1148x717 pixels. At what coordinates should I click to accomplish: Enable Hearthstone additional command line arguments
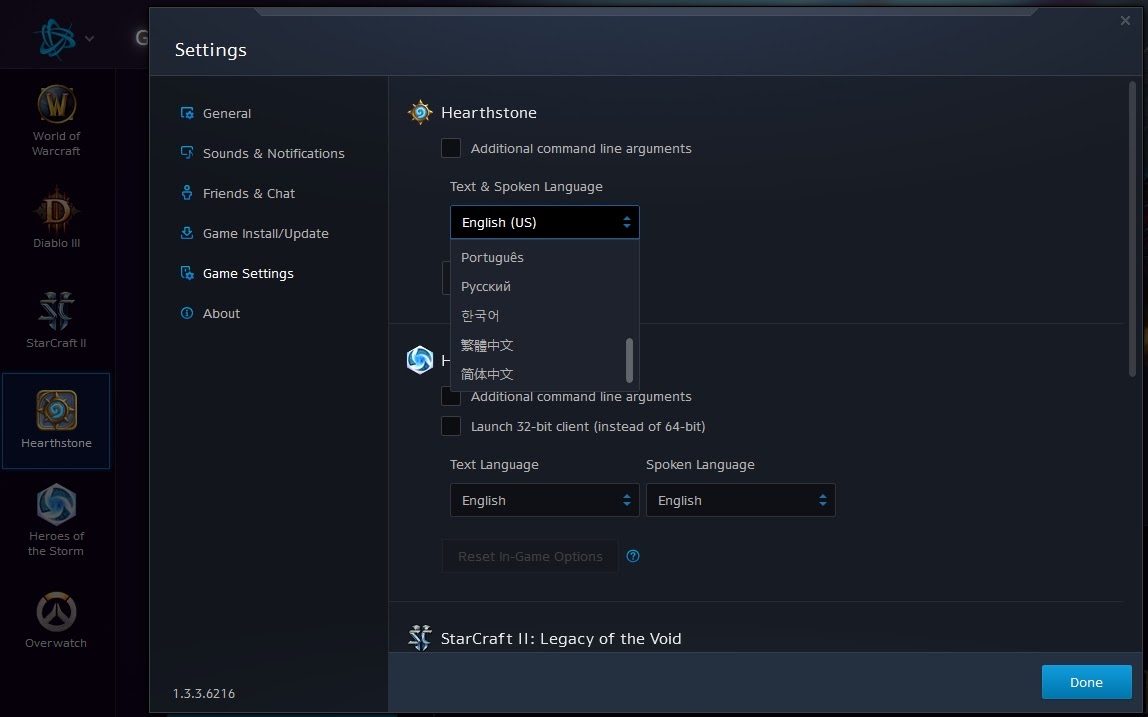(x=451, y=148)
